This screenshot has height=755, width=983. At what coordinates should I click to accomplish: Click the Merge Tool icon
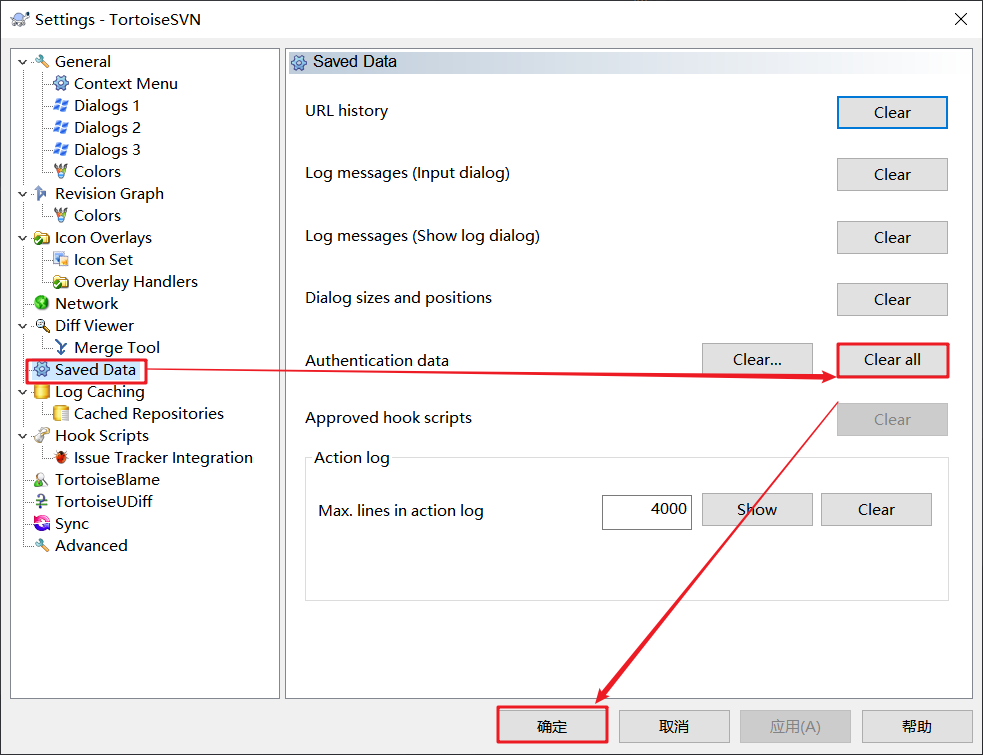(x=61, y=347)
